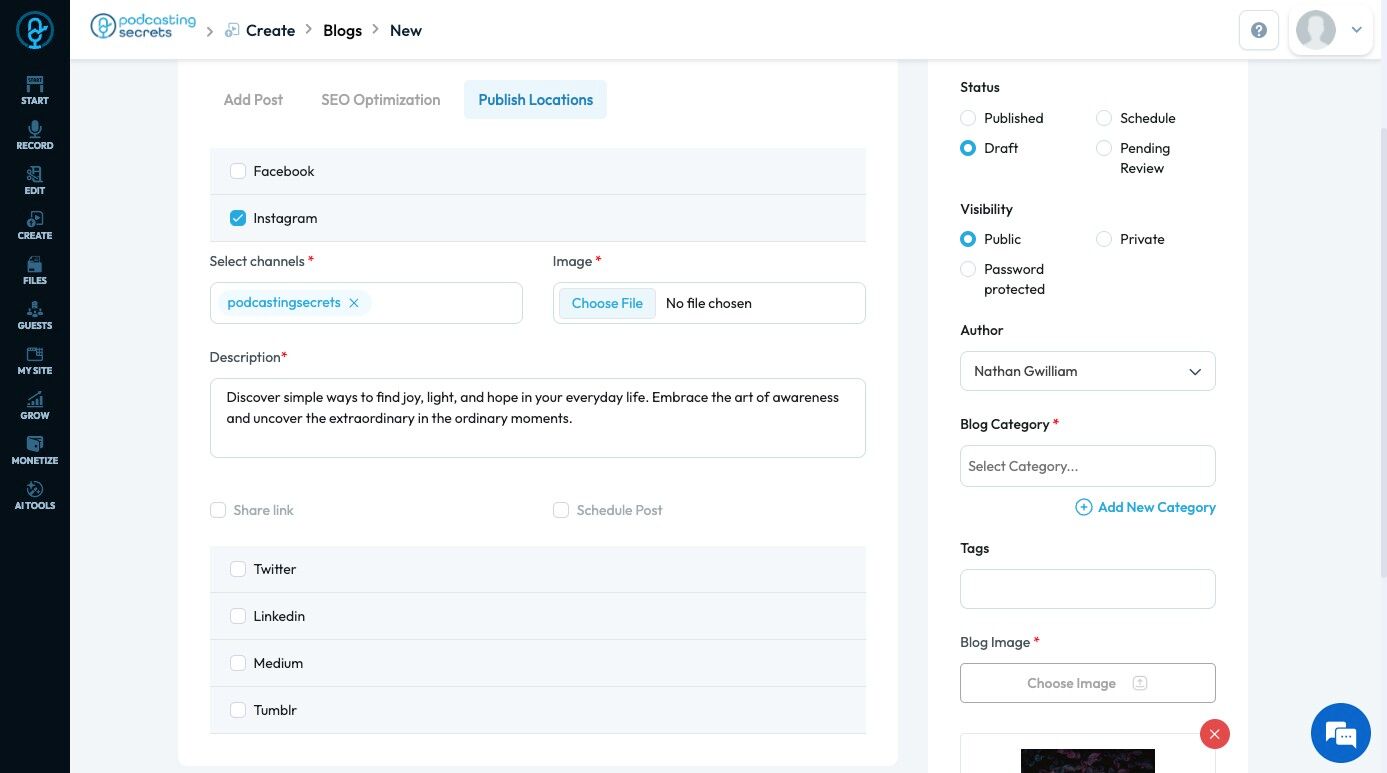Tick the Schedule Post checkbox
The width and height of the screenshot is (1387, 773).
pos(561,510)
